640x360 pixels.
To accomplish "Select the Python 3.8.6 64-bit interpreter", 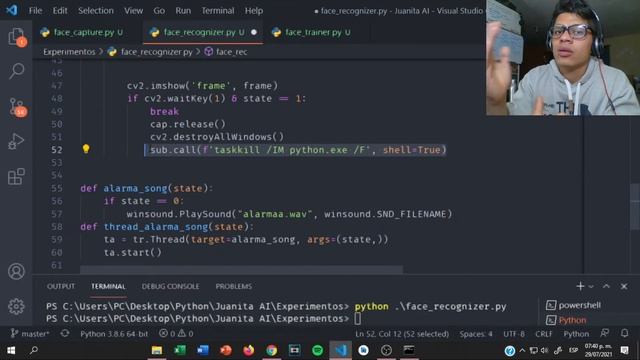I will (114, 334).
